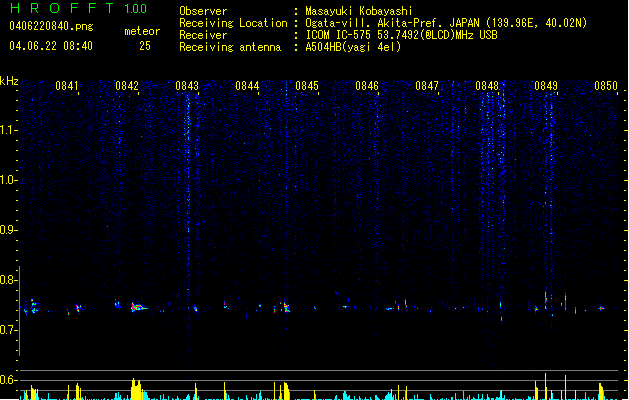Screen dimensions: 629x400
Task: Click the Ogata-vill. Akita-Pref. JAPAN location text
Action: [x=446, y=23]
